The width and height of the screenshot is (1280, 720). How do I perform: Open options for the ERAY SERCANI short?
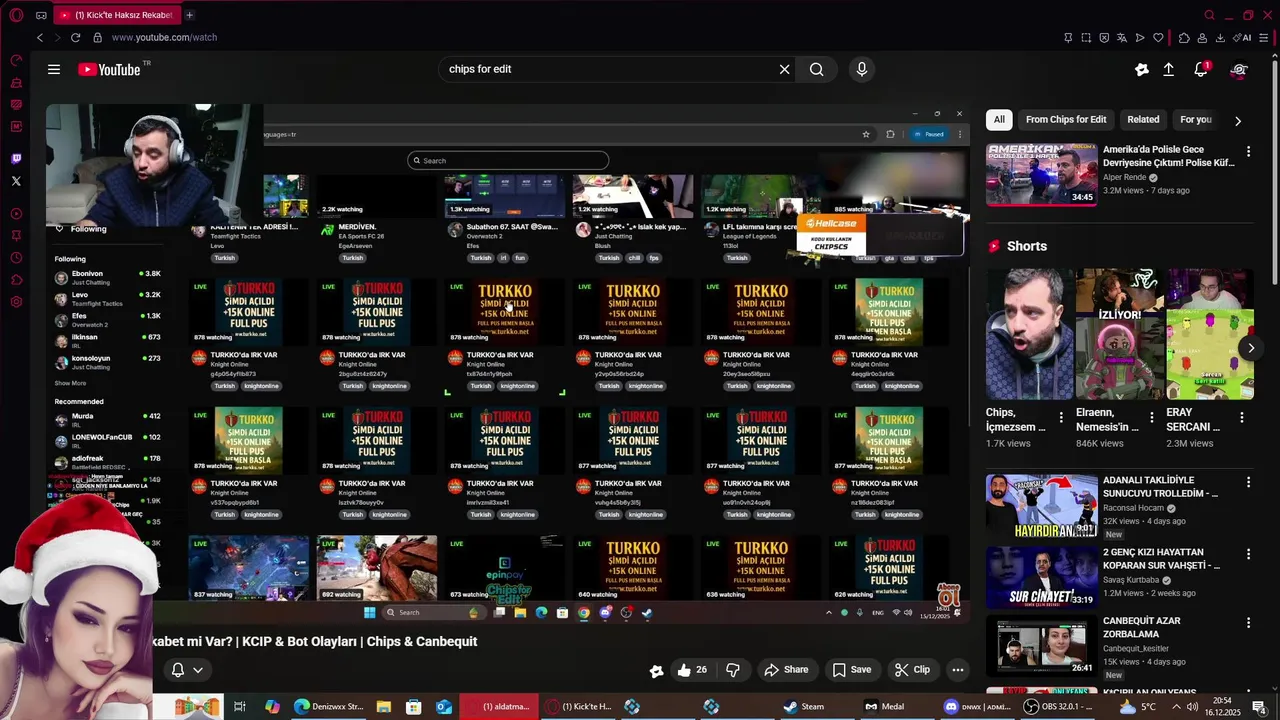[1242, 417]
